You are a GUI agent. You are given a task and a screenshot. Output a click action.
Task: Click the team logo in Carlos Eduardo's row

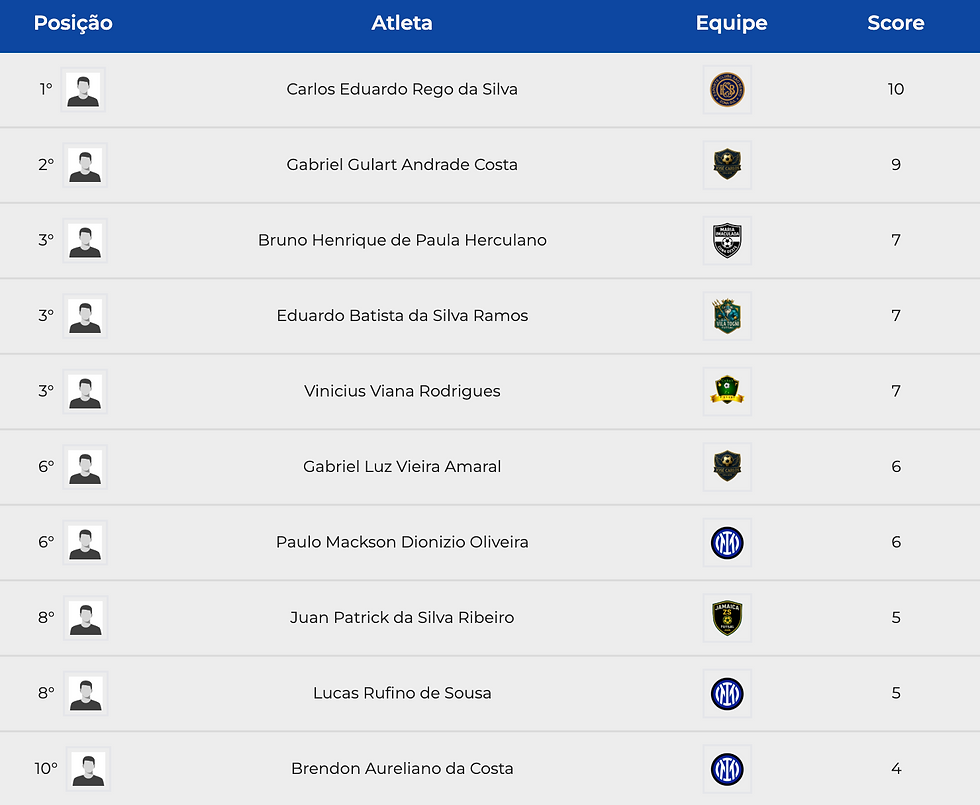727,90
